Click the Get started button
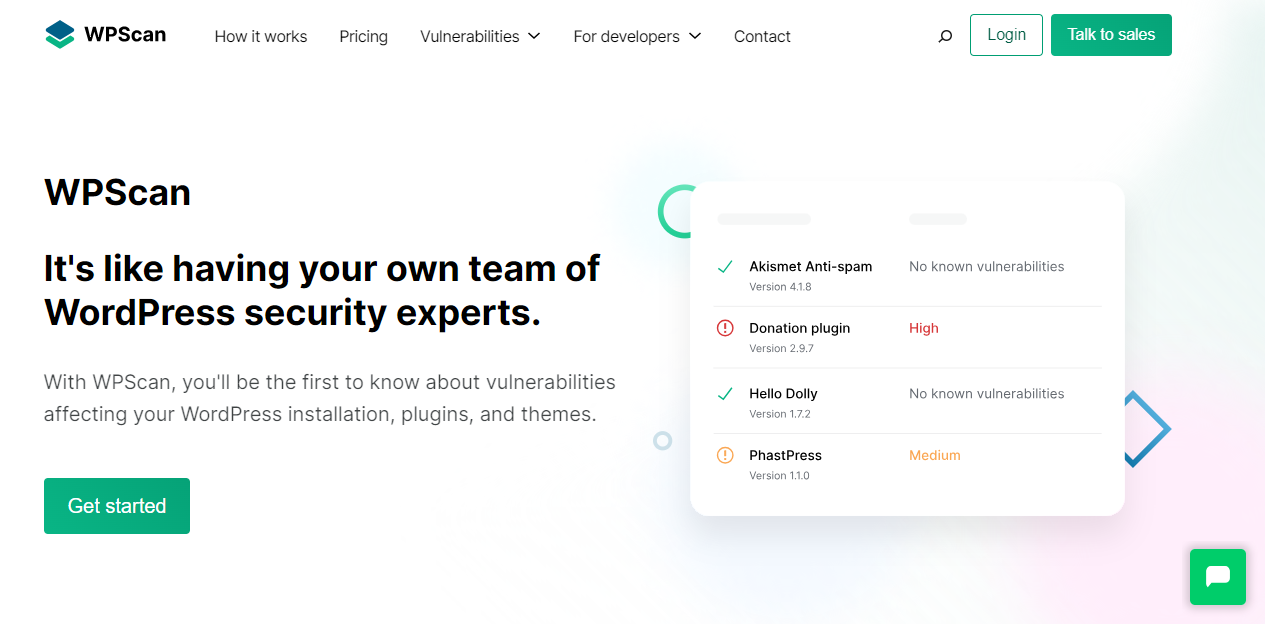This screenshot has width=1265, height=624. pos(116,506)
